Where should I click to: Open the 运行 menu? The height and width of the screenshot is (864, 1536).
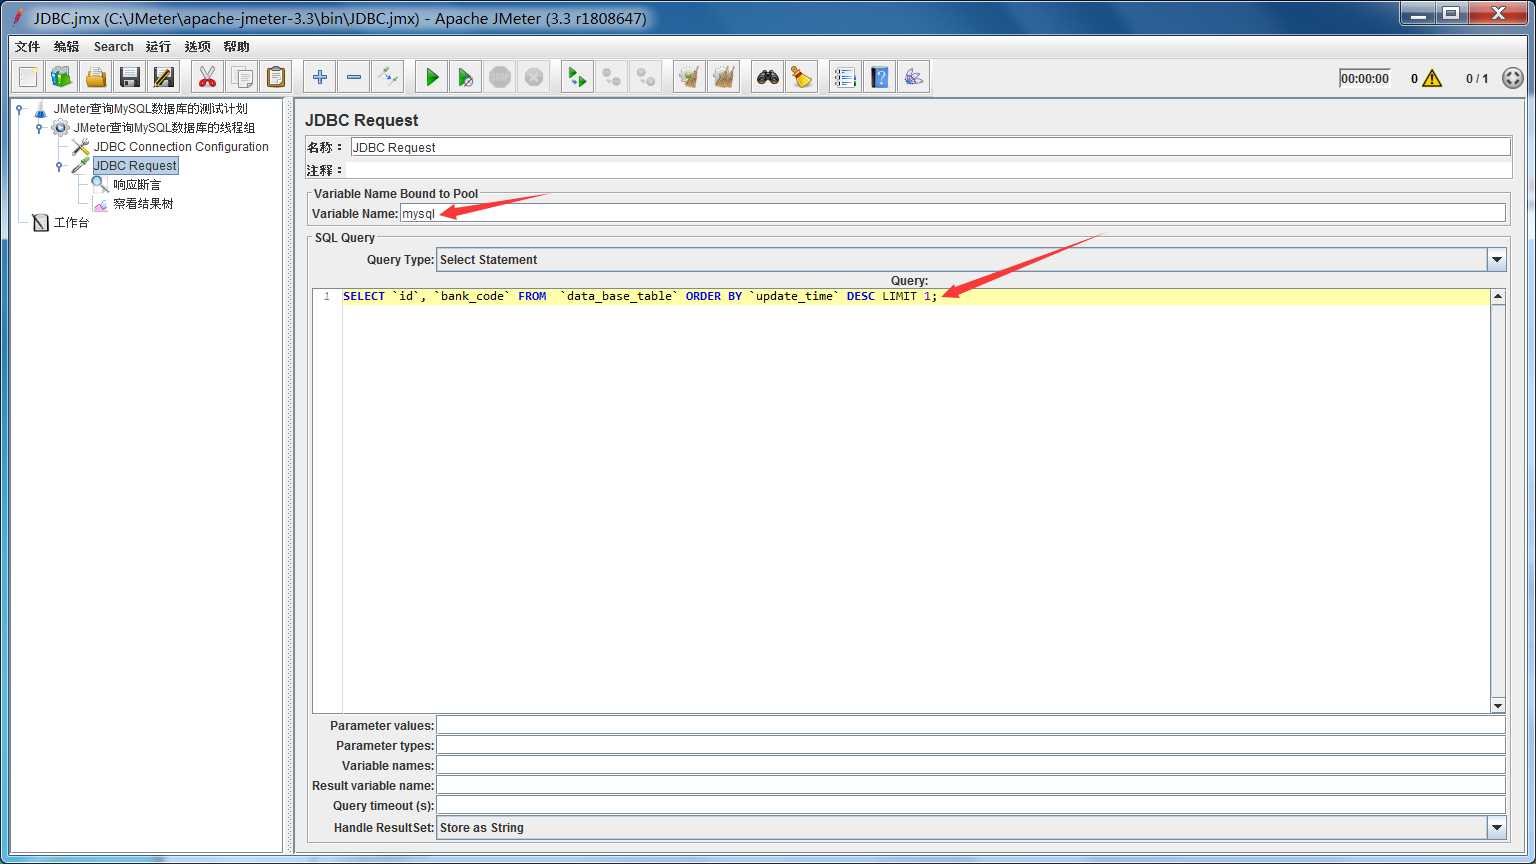point(158,46)
